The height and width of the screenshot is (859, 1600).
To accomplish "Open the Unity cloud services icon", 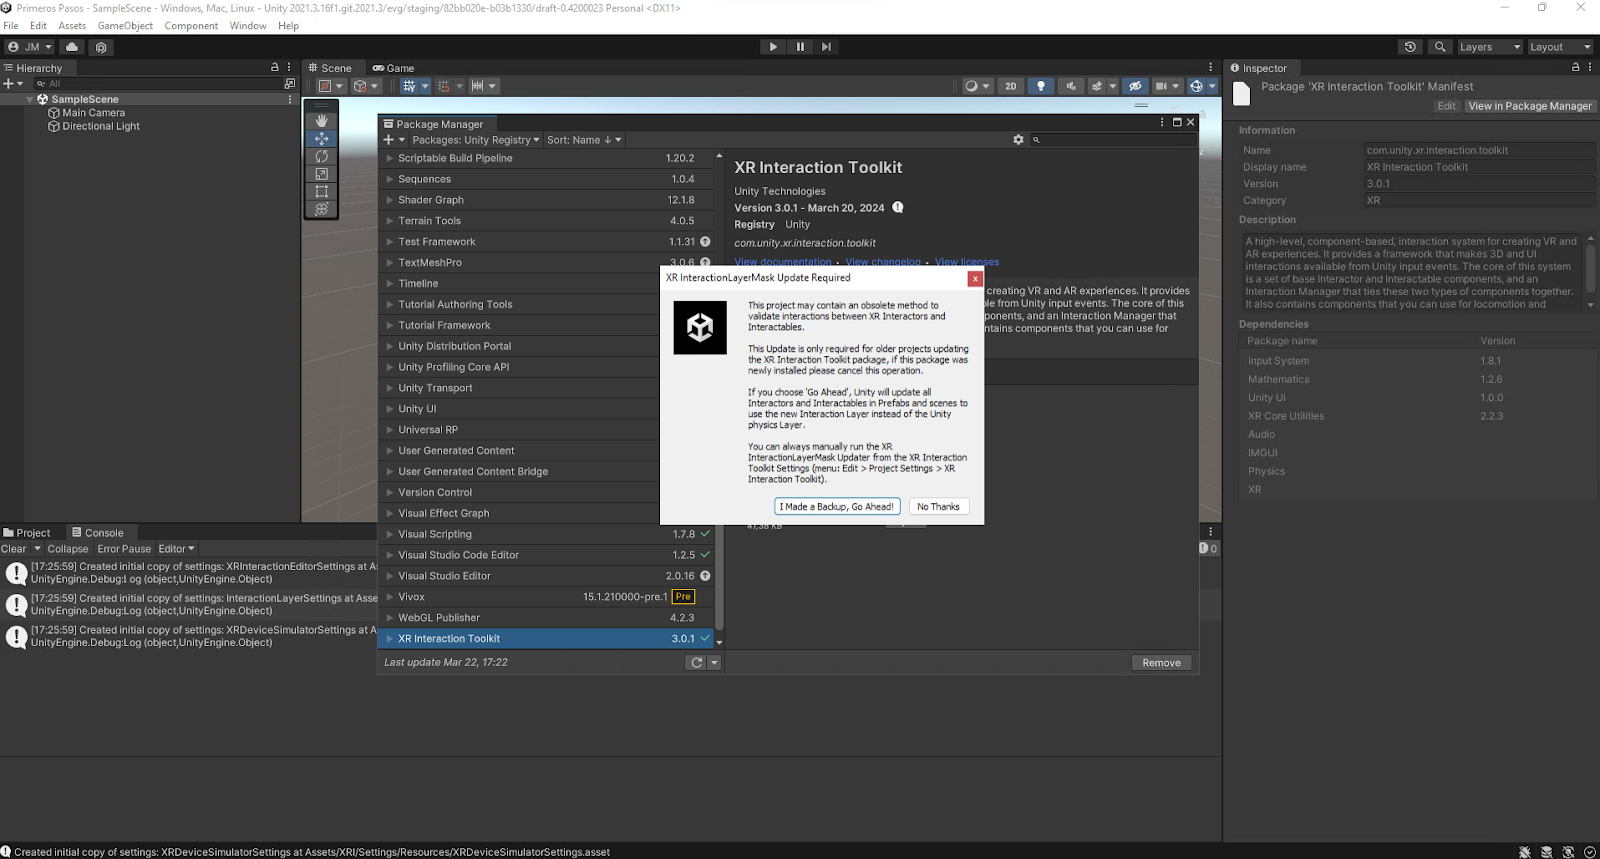I will [x=72, y=47].
